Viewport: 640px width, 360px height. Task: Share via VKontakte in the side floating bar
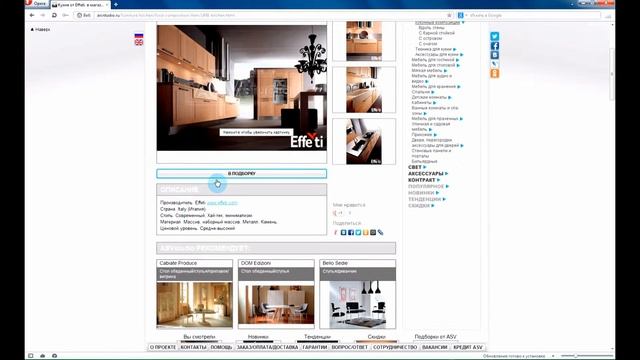[x=495, y=55]
